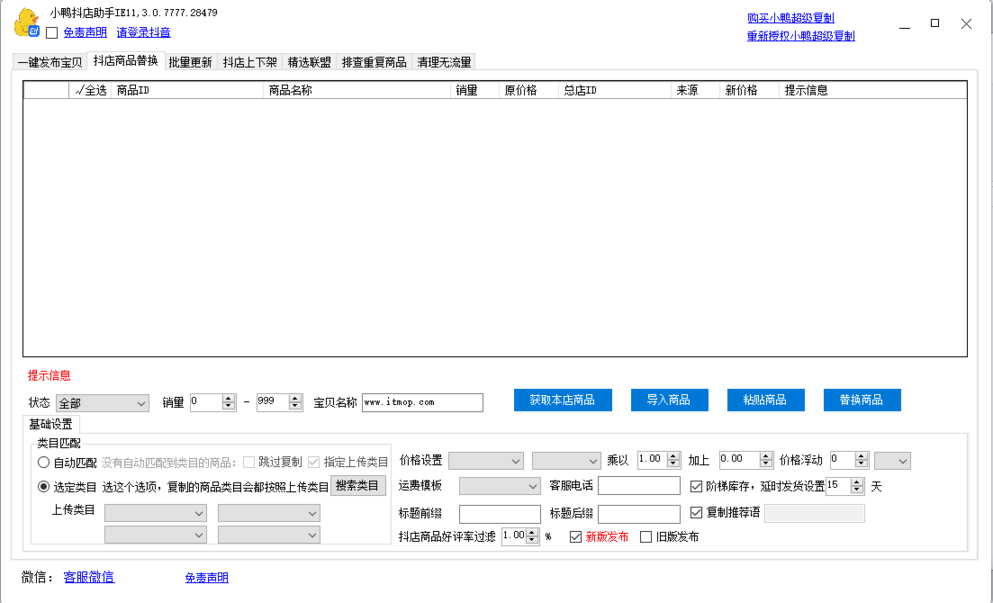Open the 清理无流量 tab

point(444,62)
